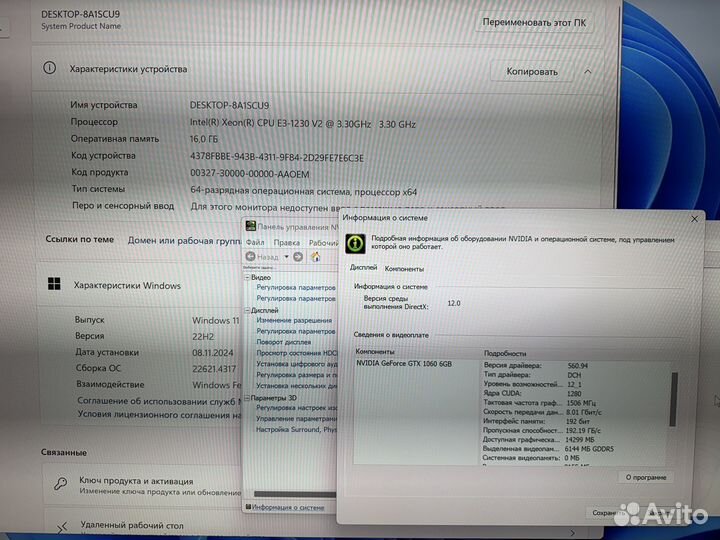
Task: Click Ссылки по теме label
Action: [x=79, y=239]
